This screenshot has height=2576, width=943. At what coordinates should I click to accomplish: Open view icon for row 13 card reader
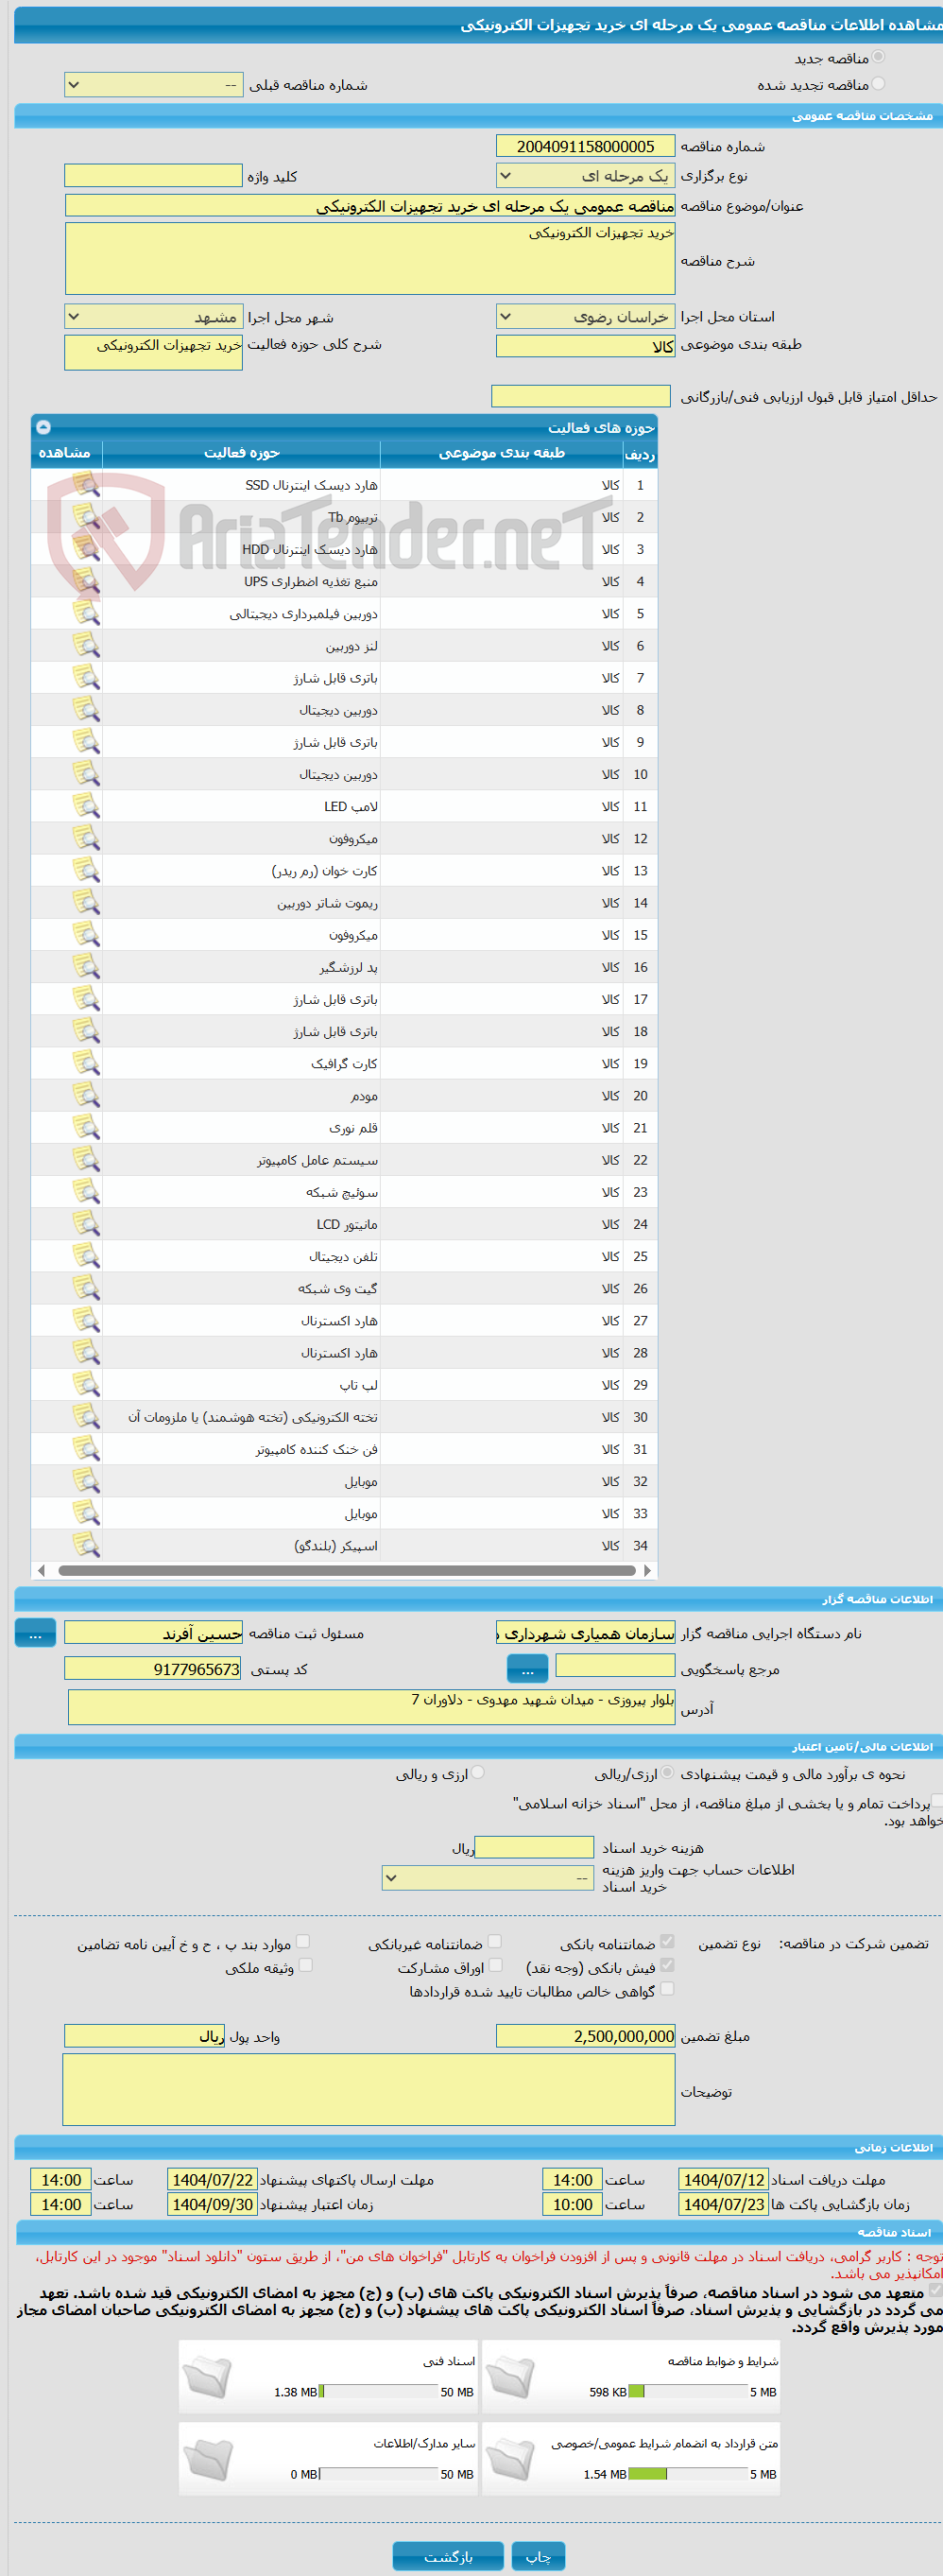86,870
